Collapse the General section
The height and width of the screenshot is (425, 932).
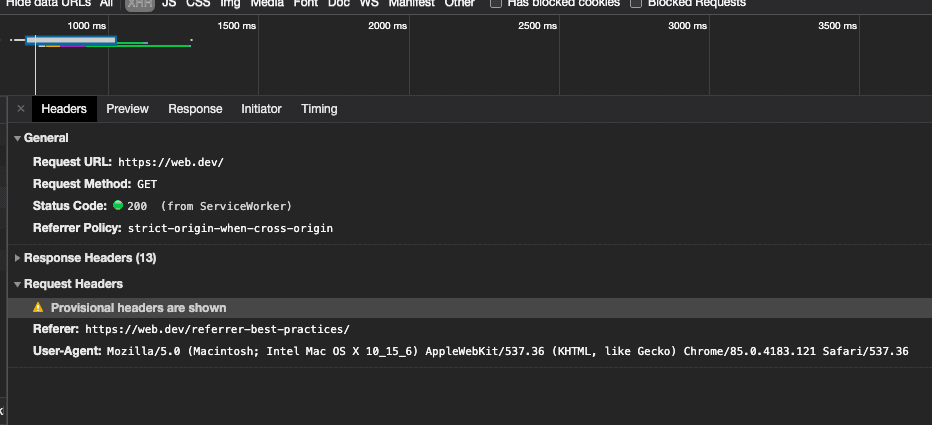(x=17, y=138)
